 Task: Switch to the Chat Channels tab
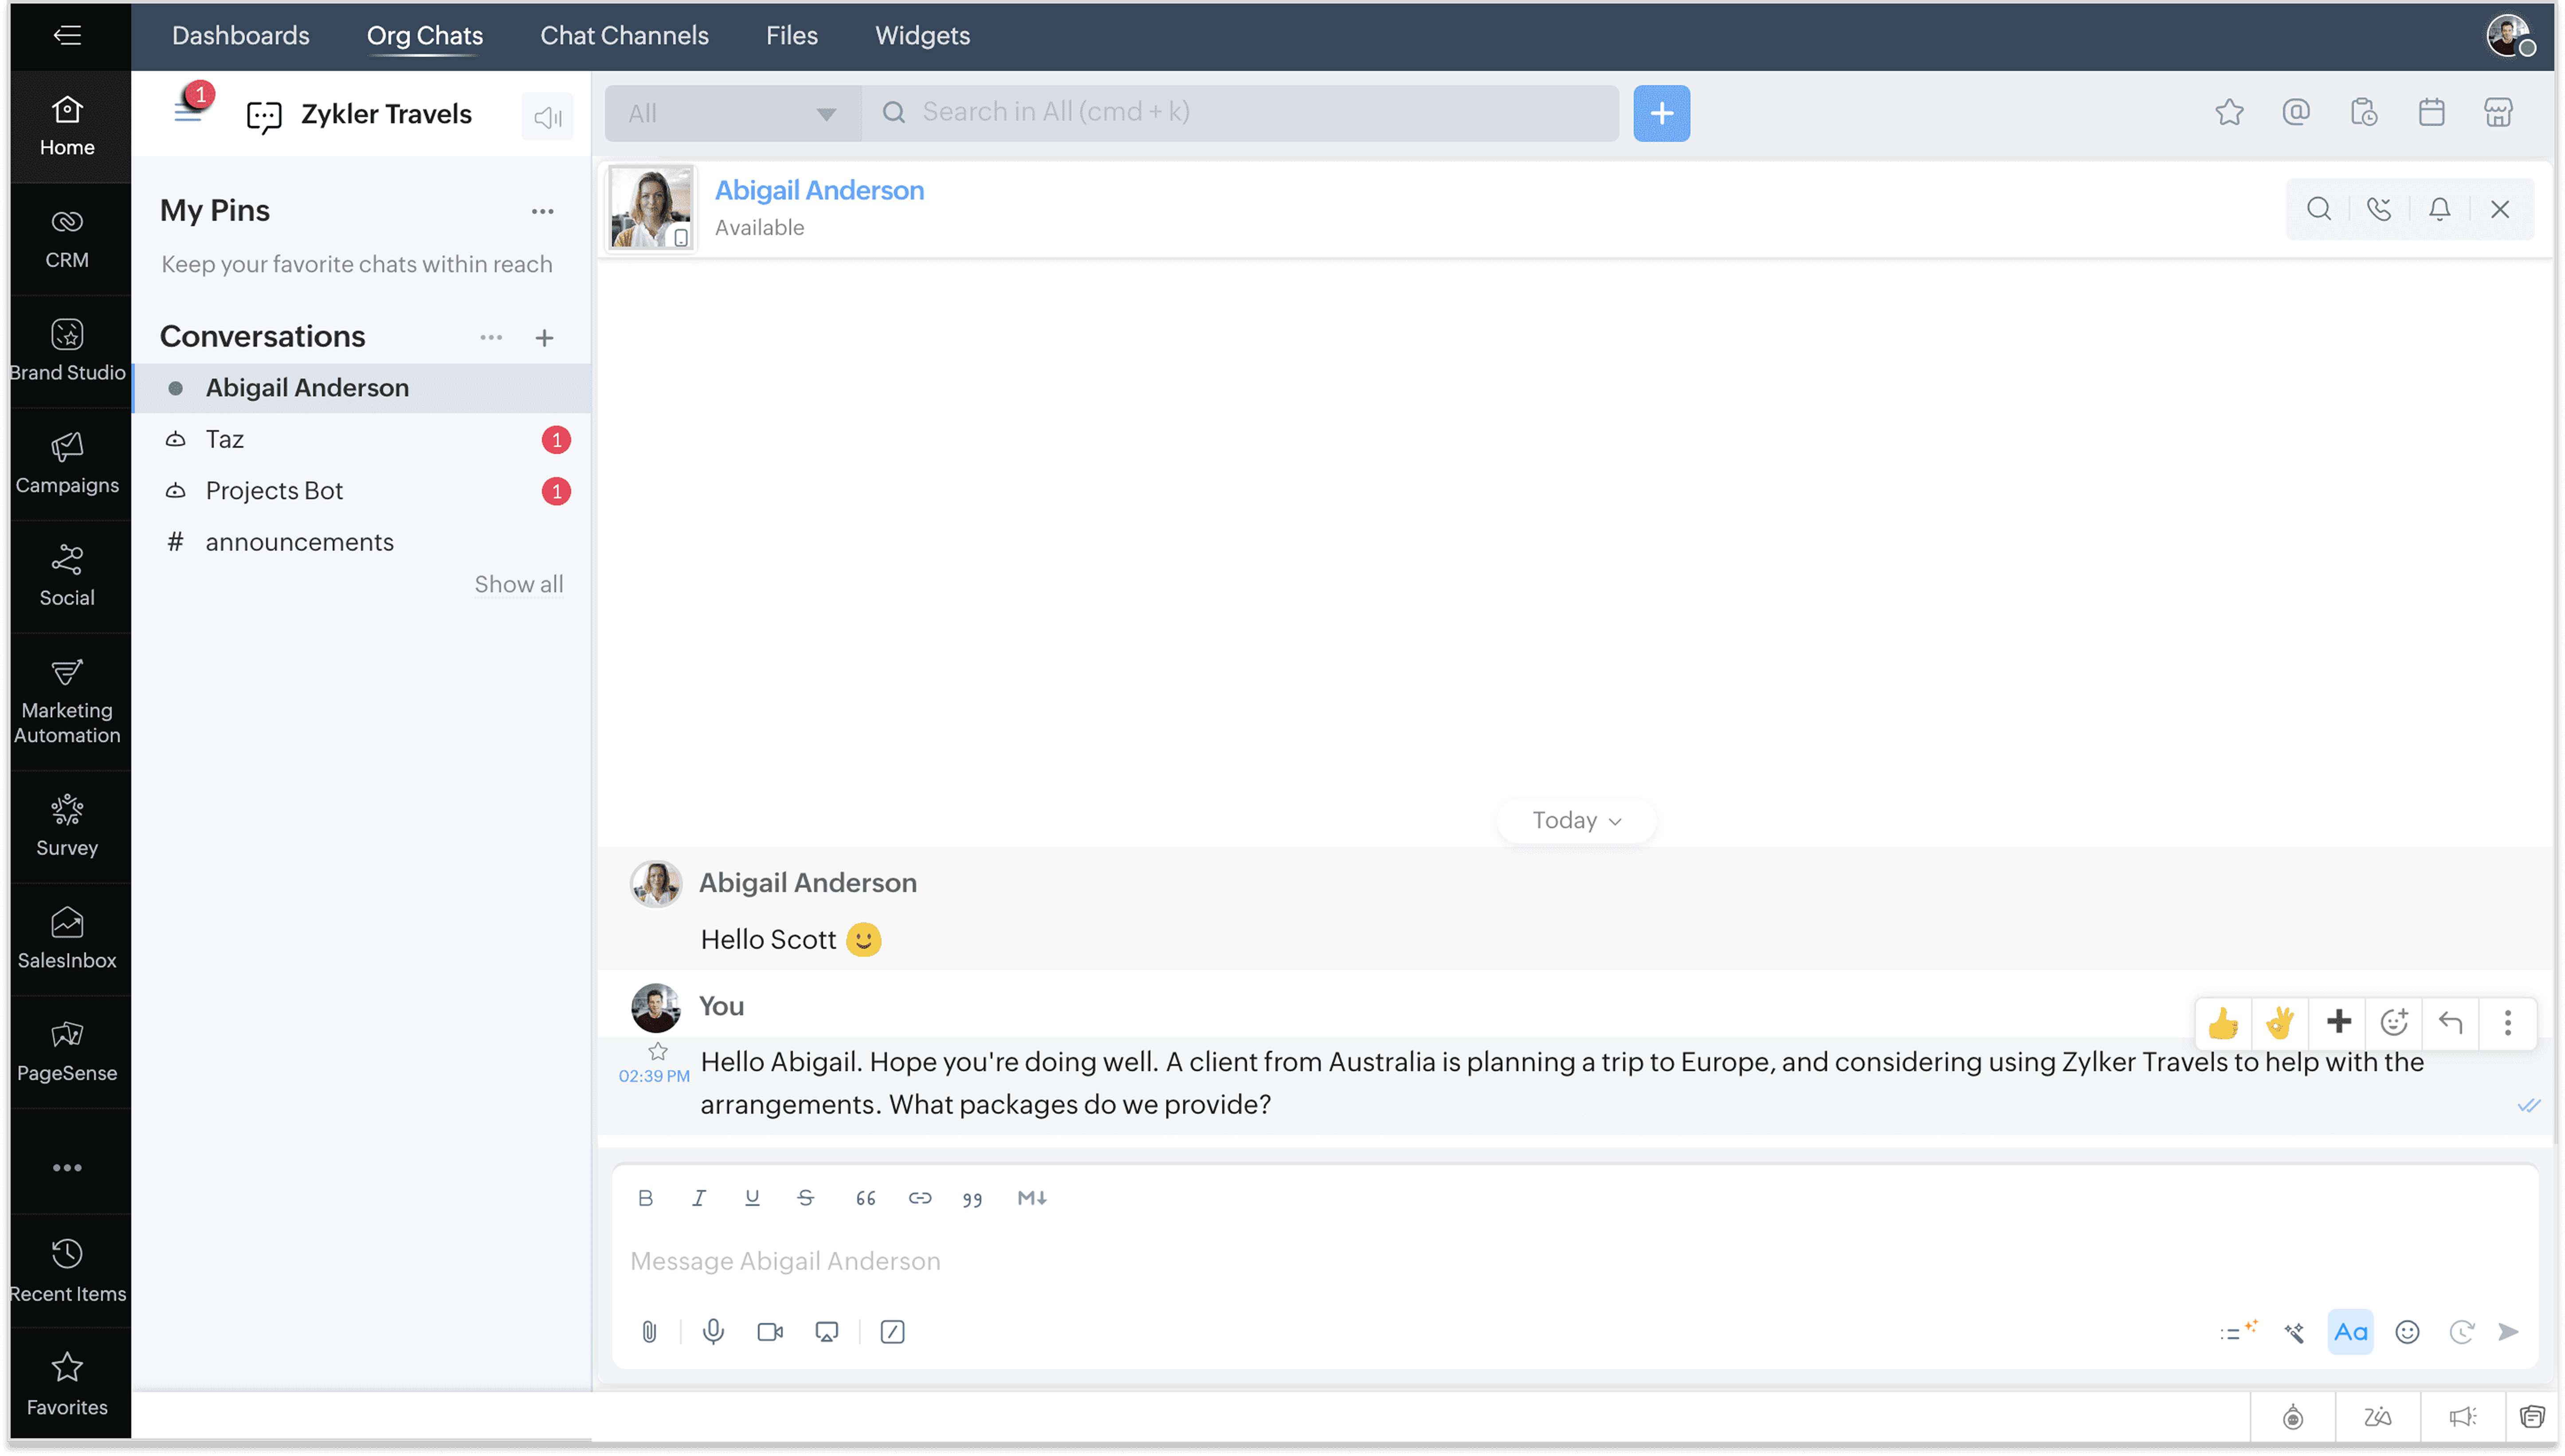[624, 36]
